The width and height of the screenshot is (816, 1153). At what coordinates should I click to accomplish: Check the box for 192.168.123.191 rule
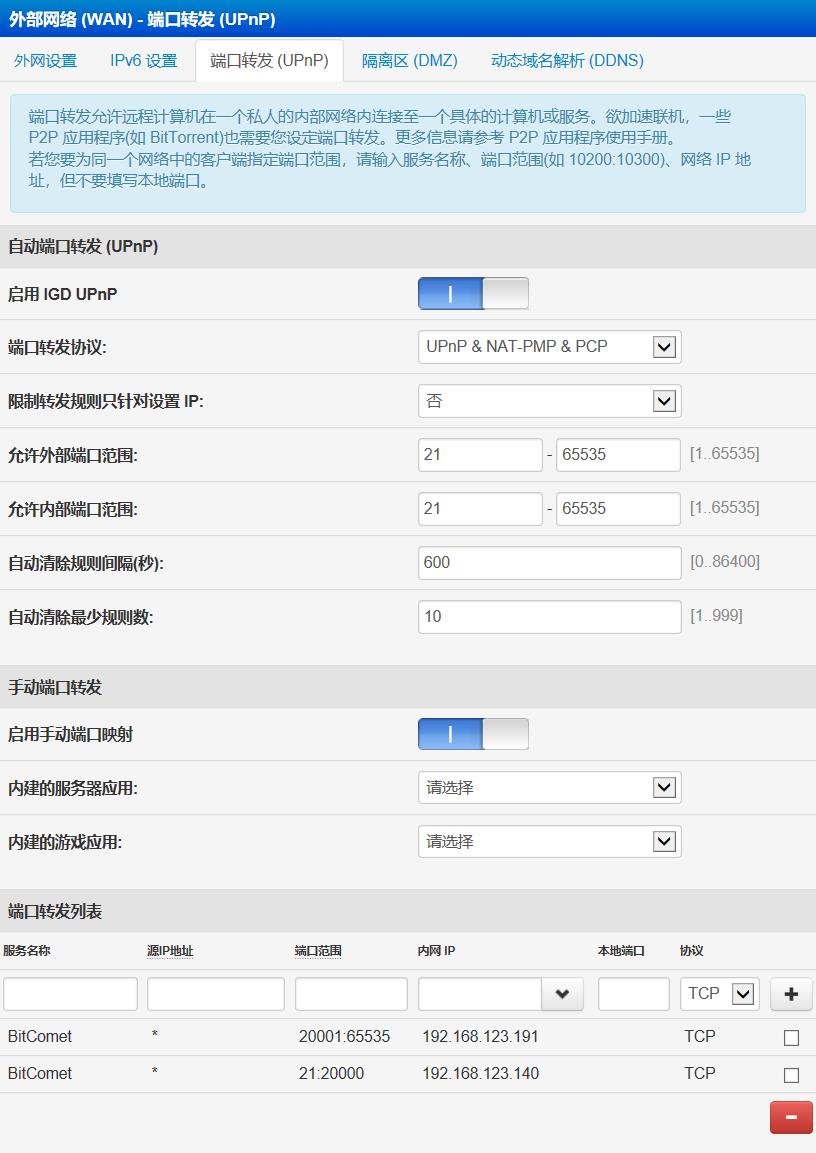click(x=791, y=1038)
